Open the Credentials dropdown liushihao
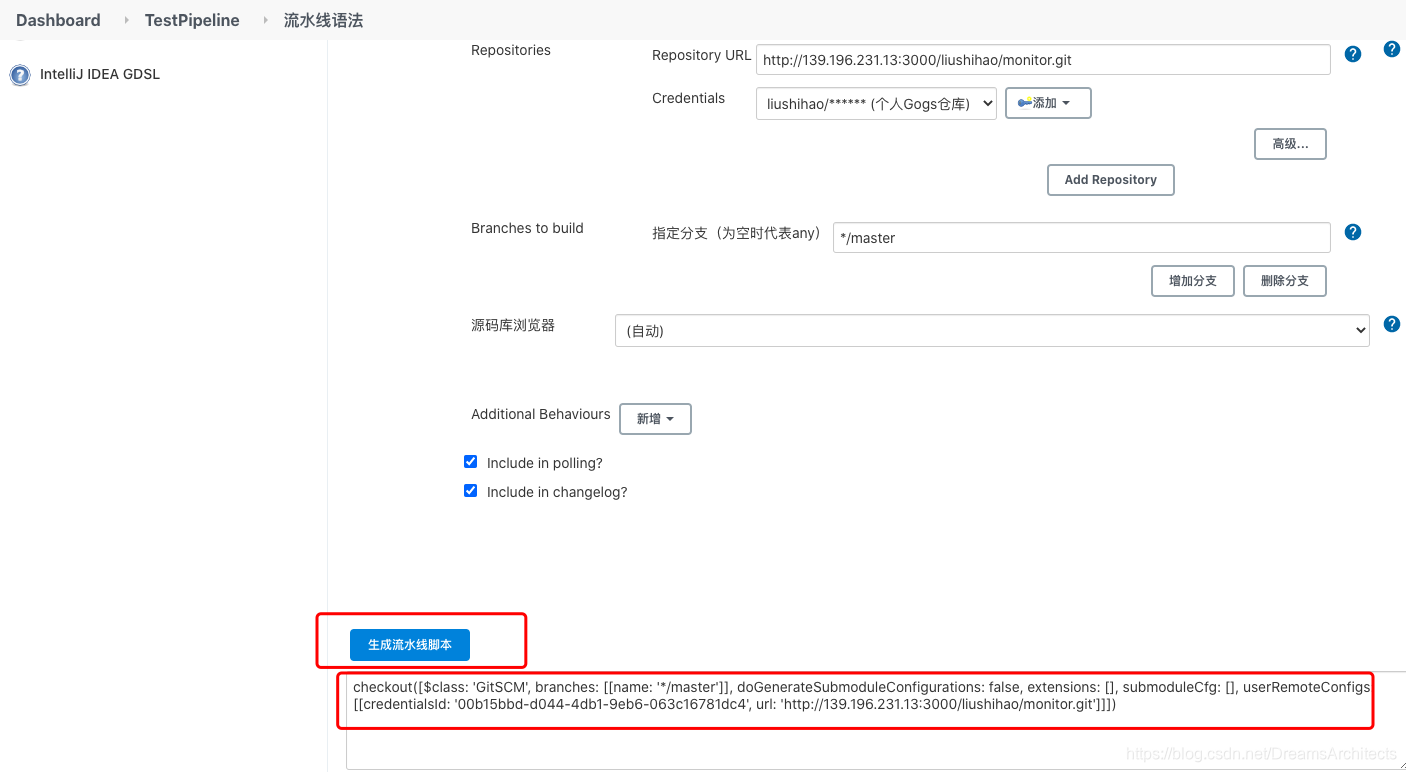This screenshot has height=772, width=1406. [876, 103]
